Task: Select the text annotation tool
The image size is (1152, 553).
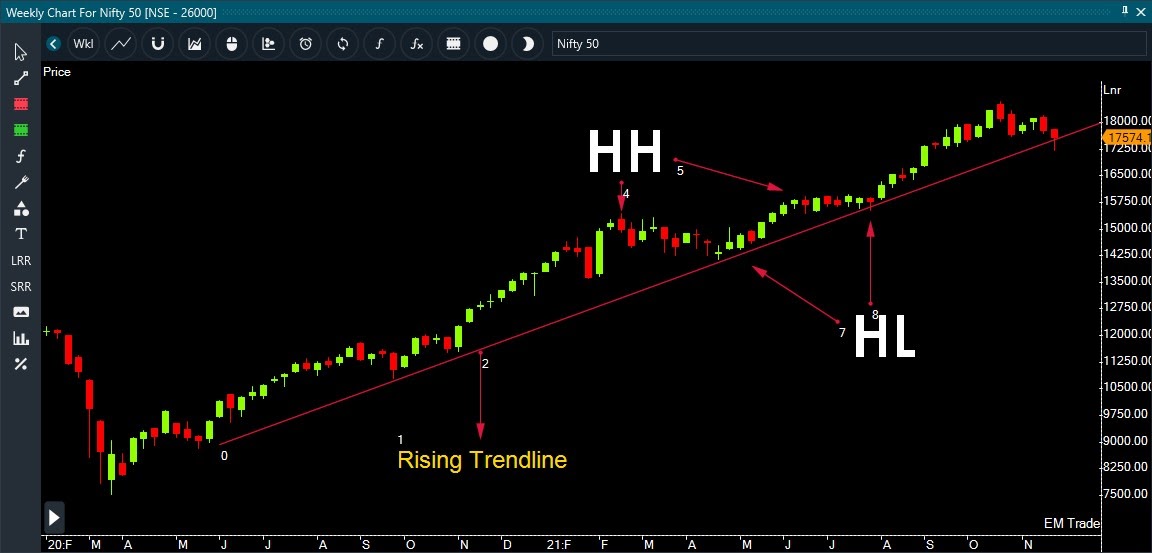Action: (21, 234)
